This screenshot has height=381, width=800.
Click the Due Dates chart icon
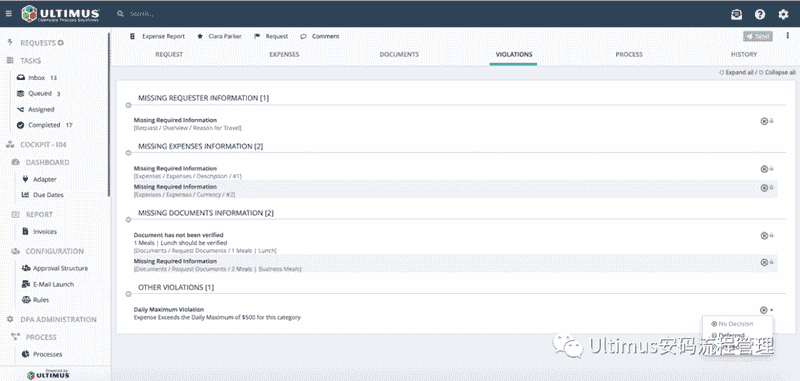(26, 195)
